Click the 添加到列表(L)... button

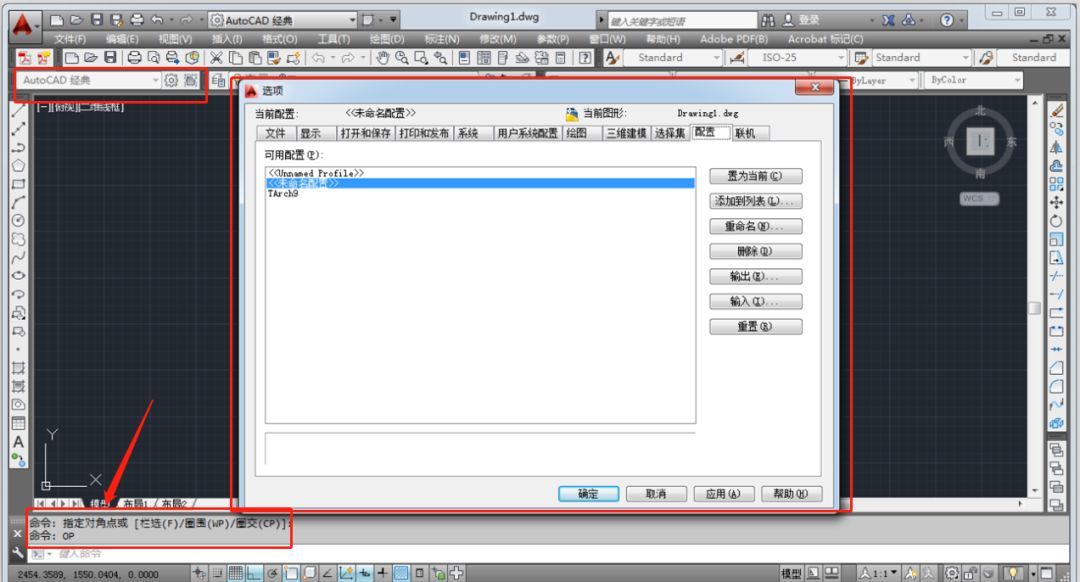[x=756, y=201]
